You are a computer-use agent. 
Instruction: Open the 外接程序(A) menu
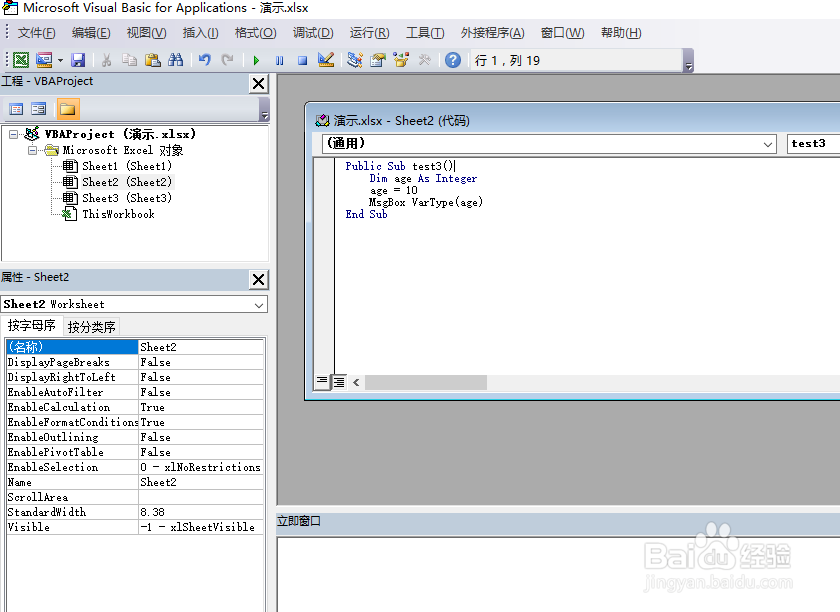tap(492, 33)
